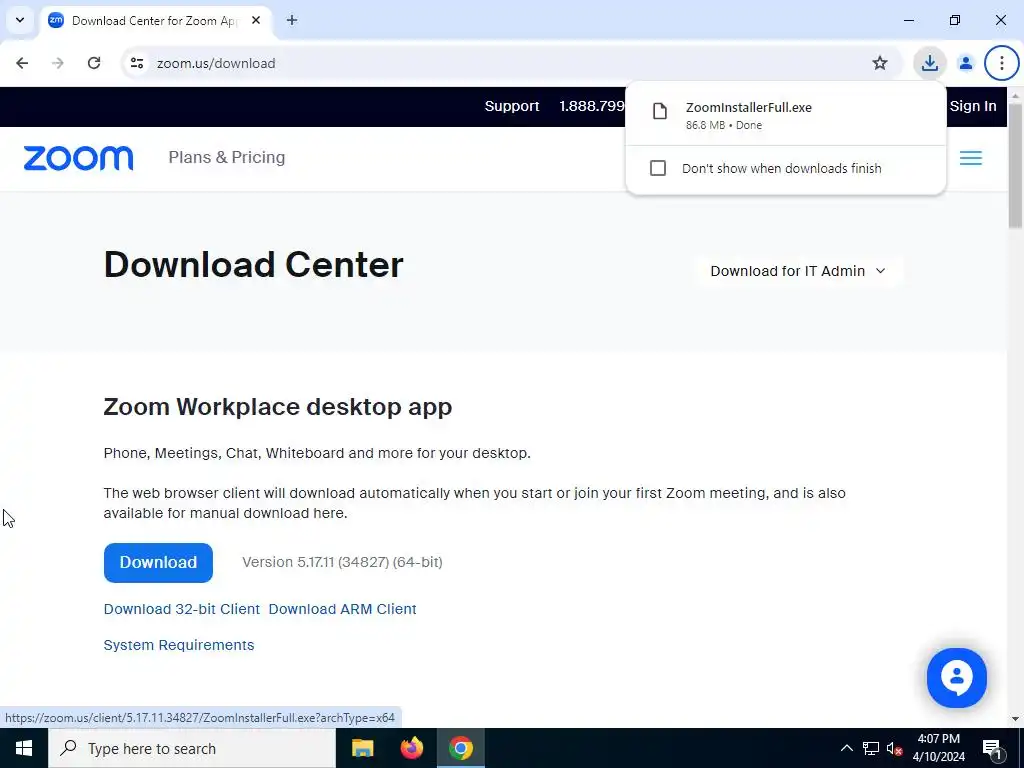Open the chat assistant bubble
The image size is (1024, 768).
[956, 678]
